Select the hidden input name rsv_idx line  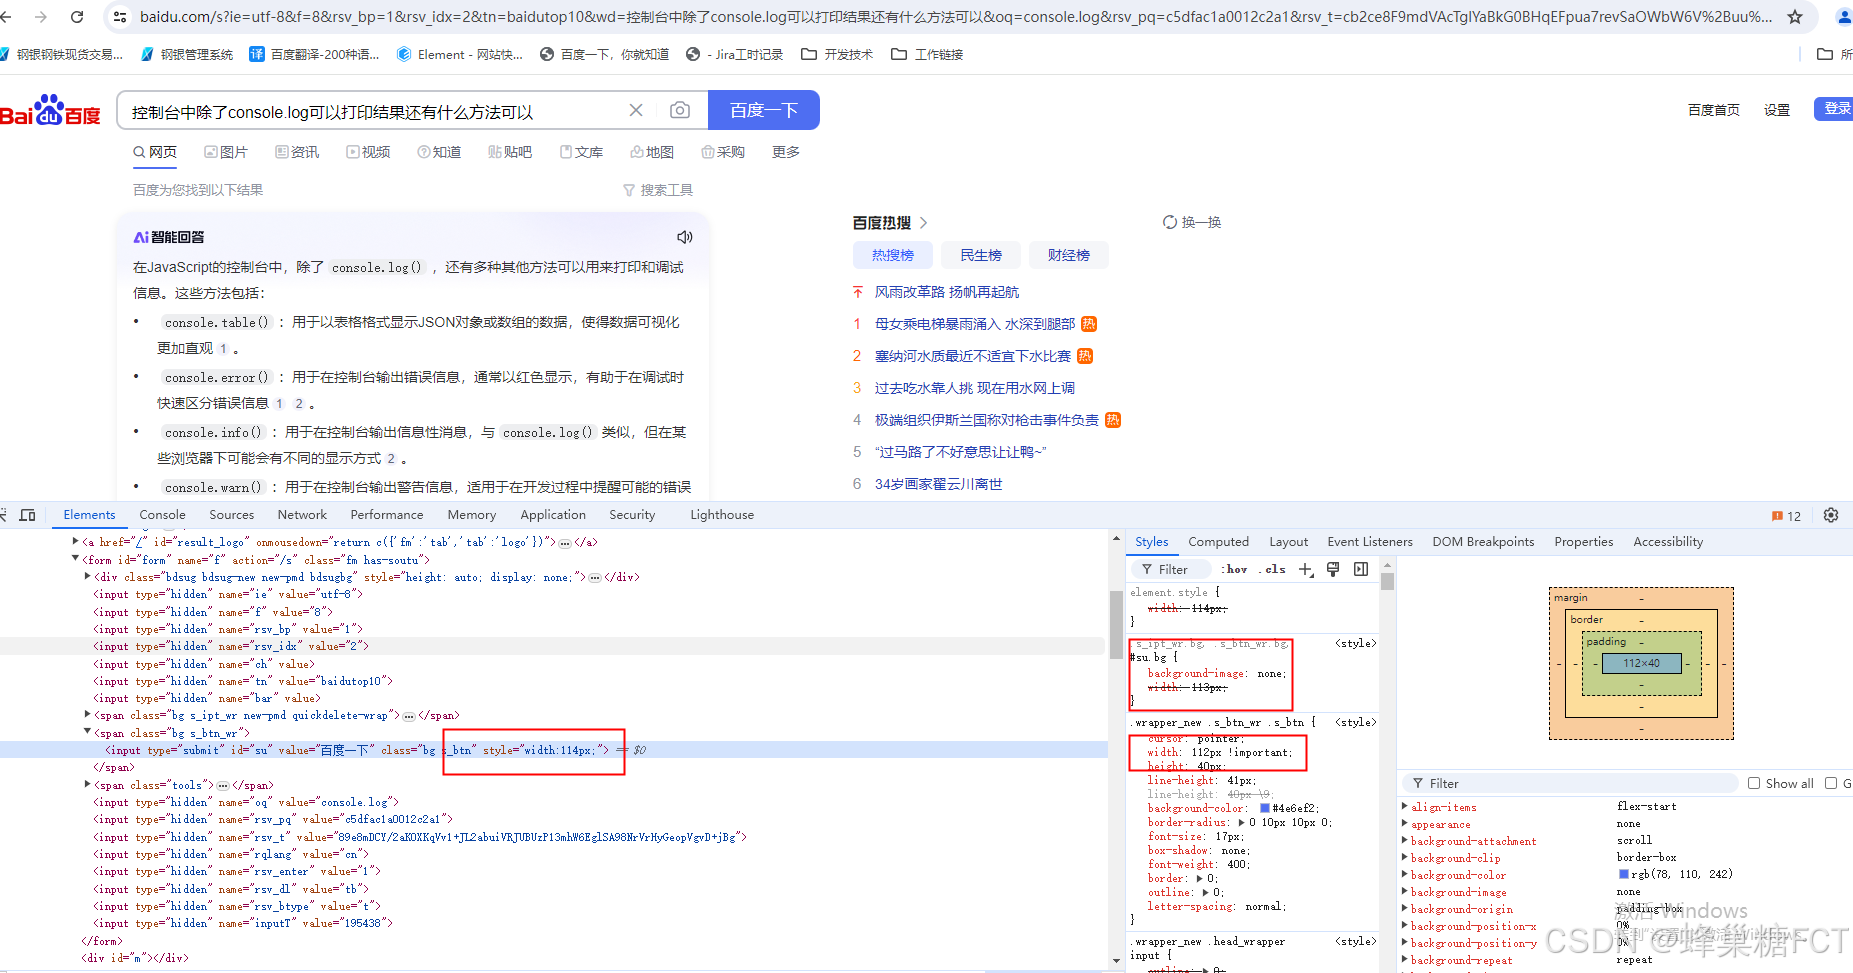(553, 646)
